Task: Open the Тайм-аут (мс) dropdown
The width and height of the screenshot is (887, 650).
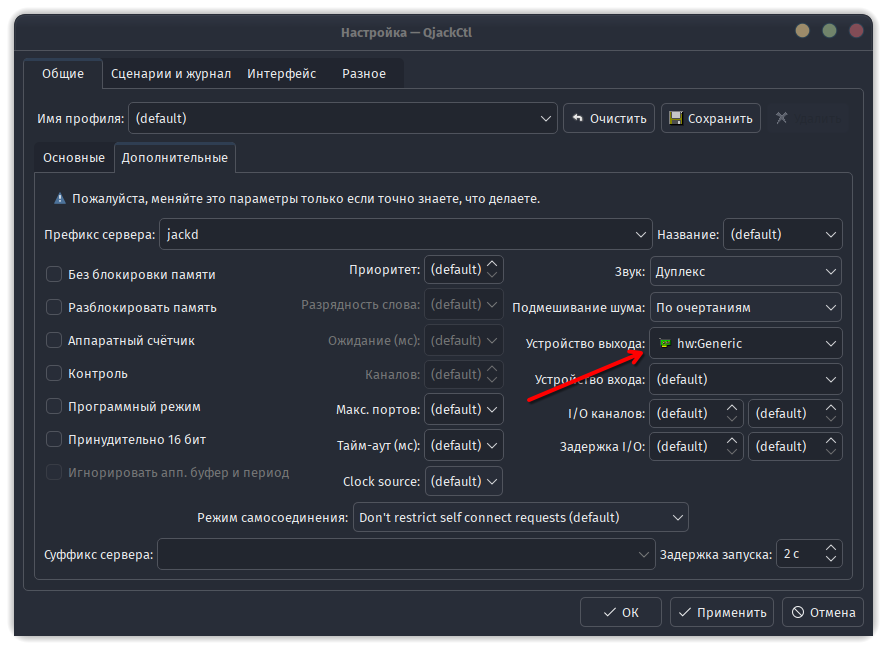Action: (x=463, y=446)
